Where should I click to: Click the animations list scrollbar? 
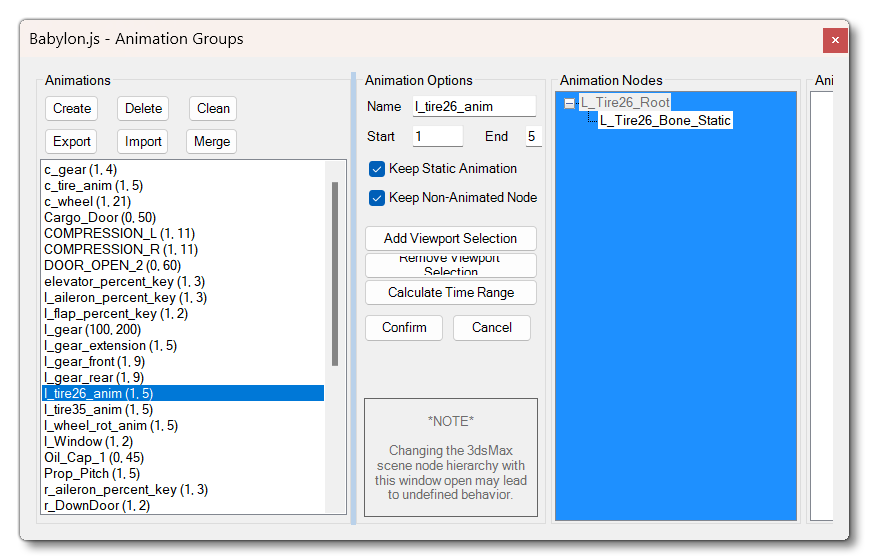[x=334, y=270]
